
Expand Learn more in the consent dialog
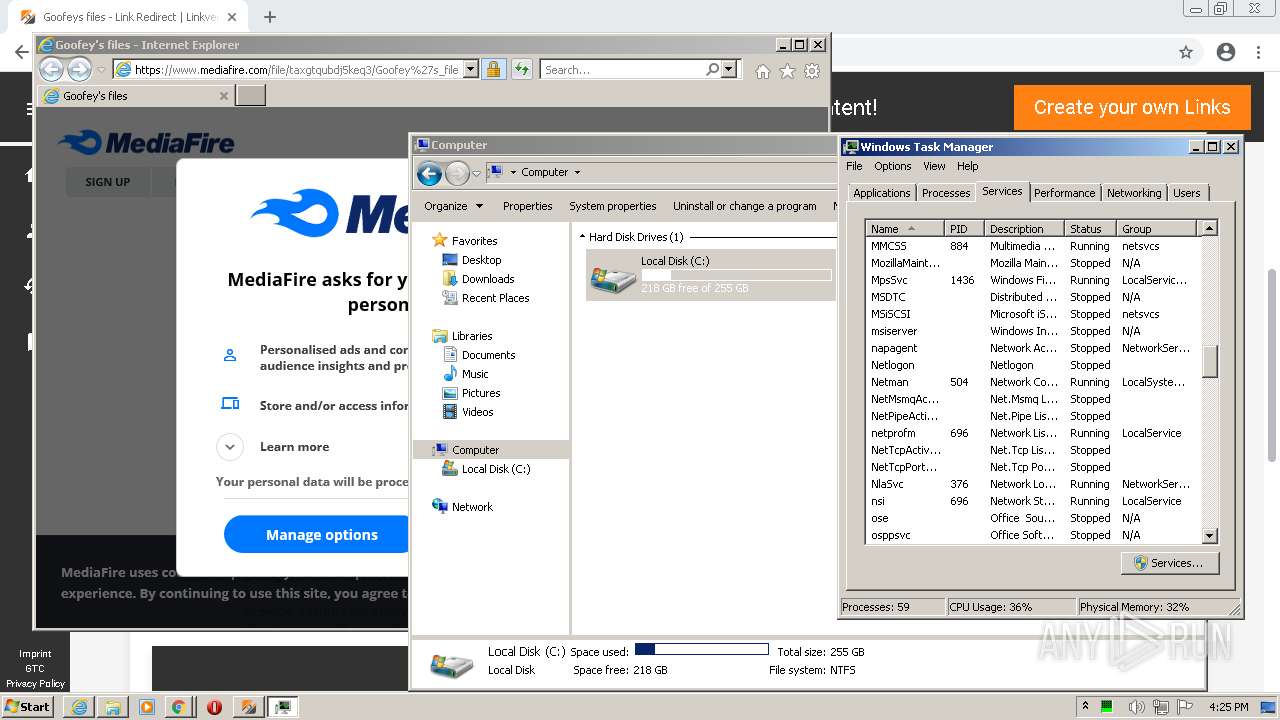coord(230,447)
